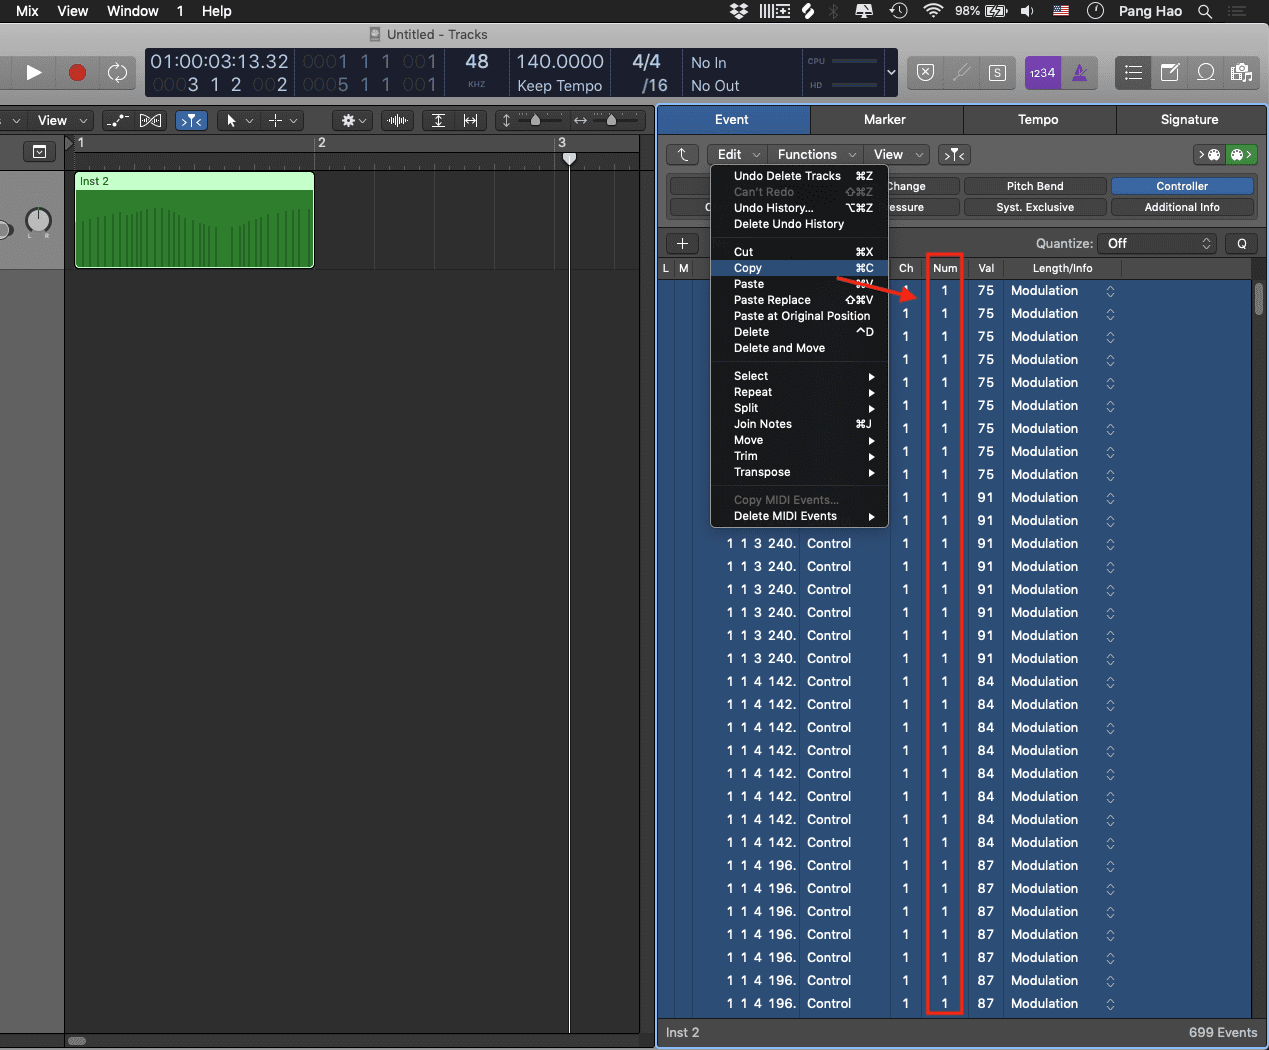Viewport: 1269px width, 1050px height.
Task: Click the Dropbox menu bar icon
Action: (739, 11)
